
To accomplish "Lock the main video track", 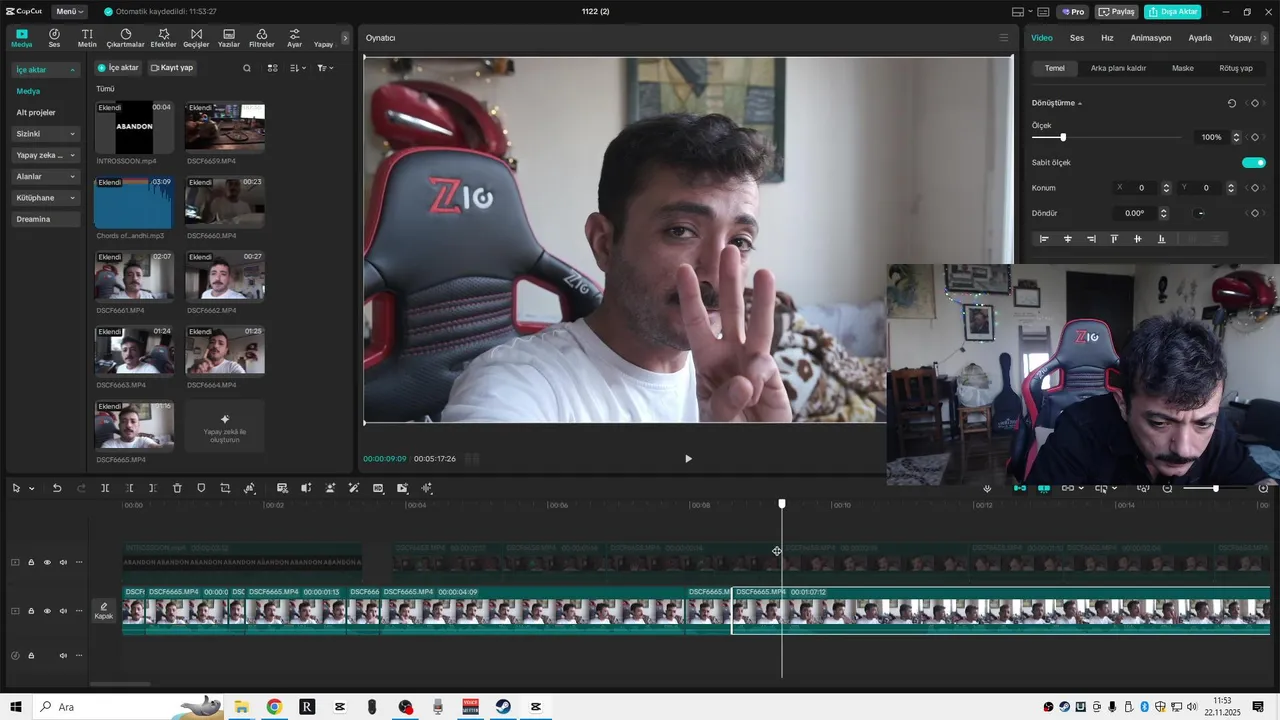I will 31,611.
